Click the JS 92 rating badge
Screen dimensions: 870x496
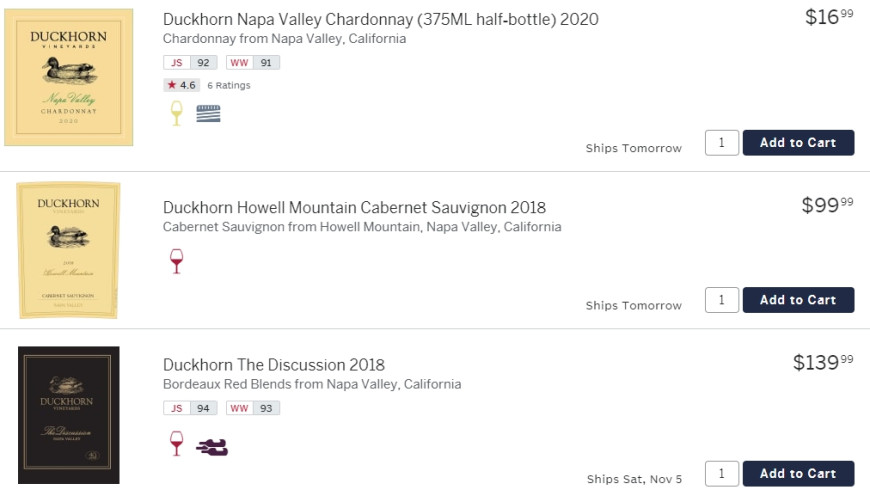point(190,62)
